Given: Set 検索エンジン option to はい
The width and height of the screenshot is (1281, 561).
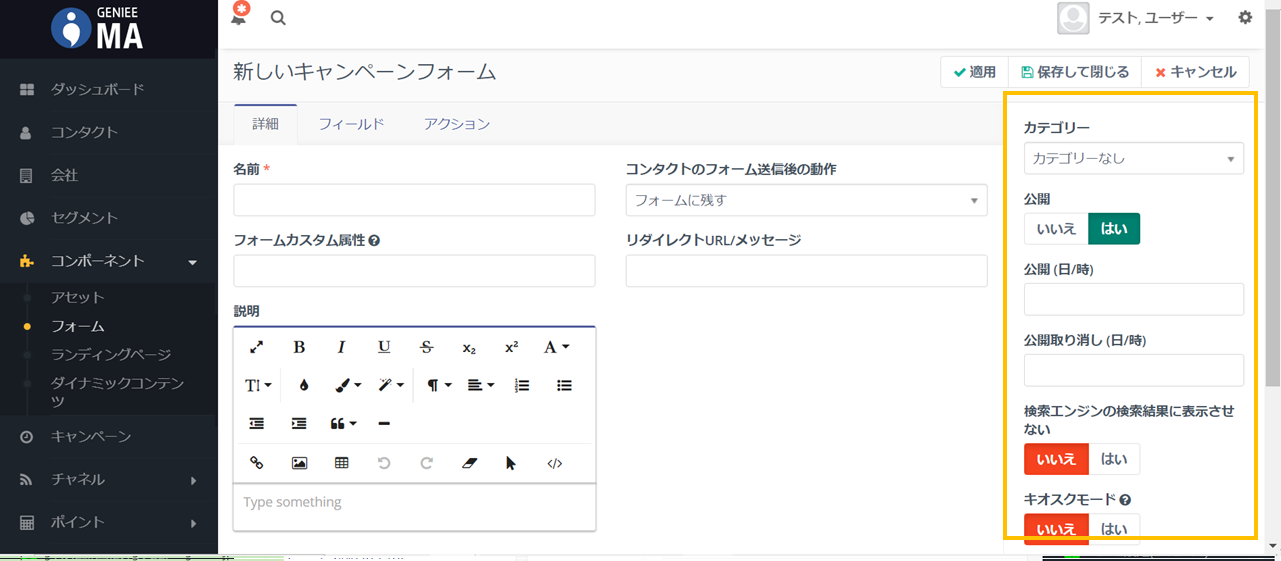Looking at the screenshot, I should [x=1113, y=459].
